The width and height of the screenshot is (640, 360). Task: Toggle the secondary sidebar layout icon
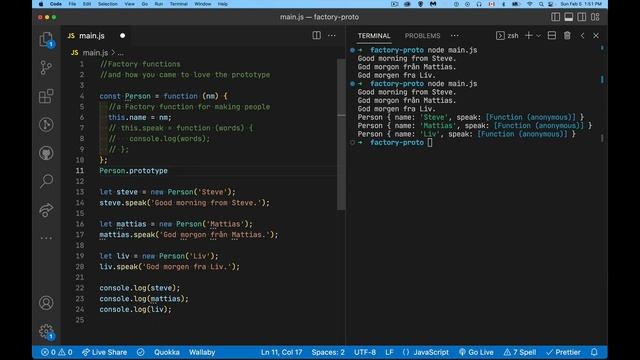(582, 17)
